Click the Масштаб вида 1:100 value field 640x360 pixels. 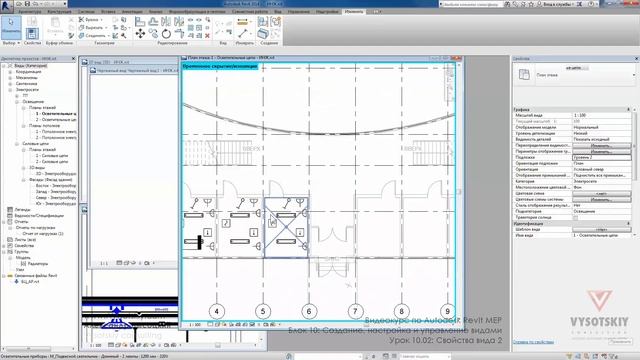point(601,116)
